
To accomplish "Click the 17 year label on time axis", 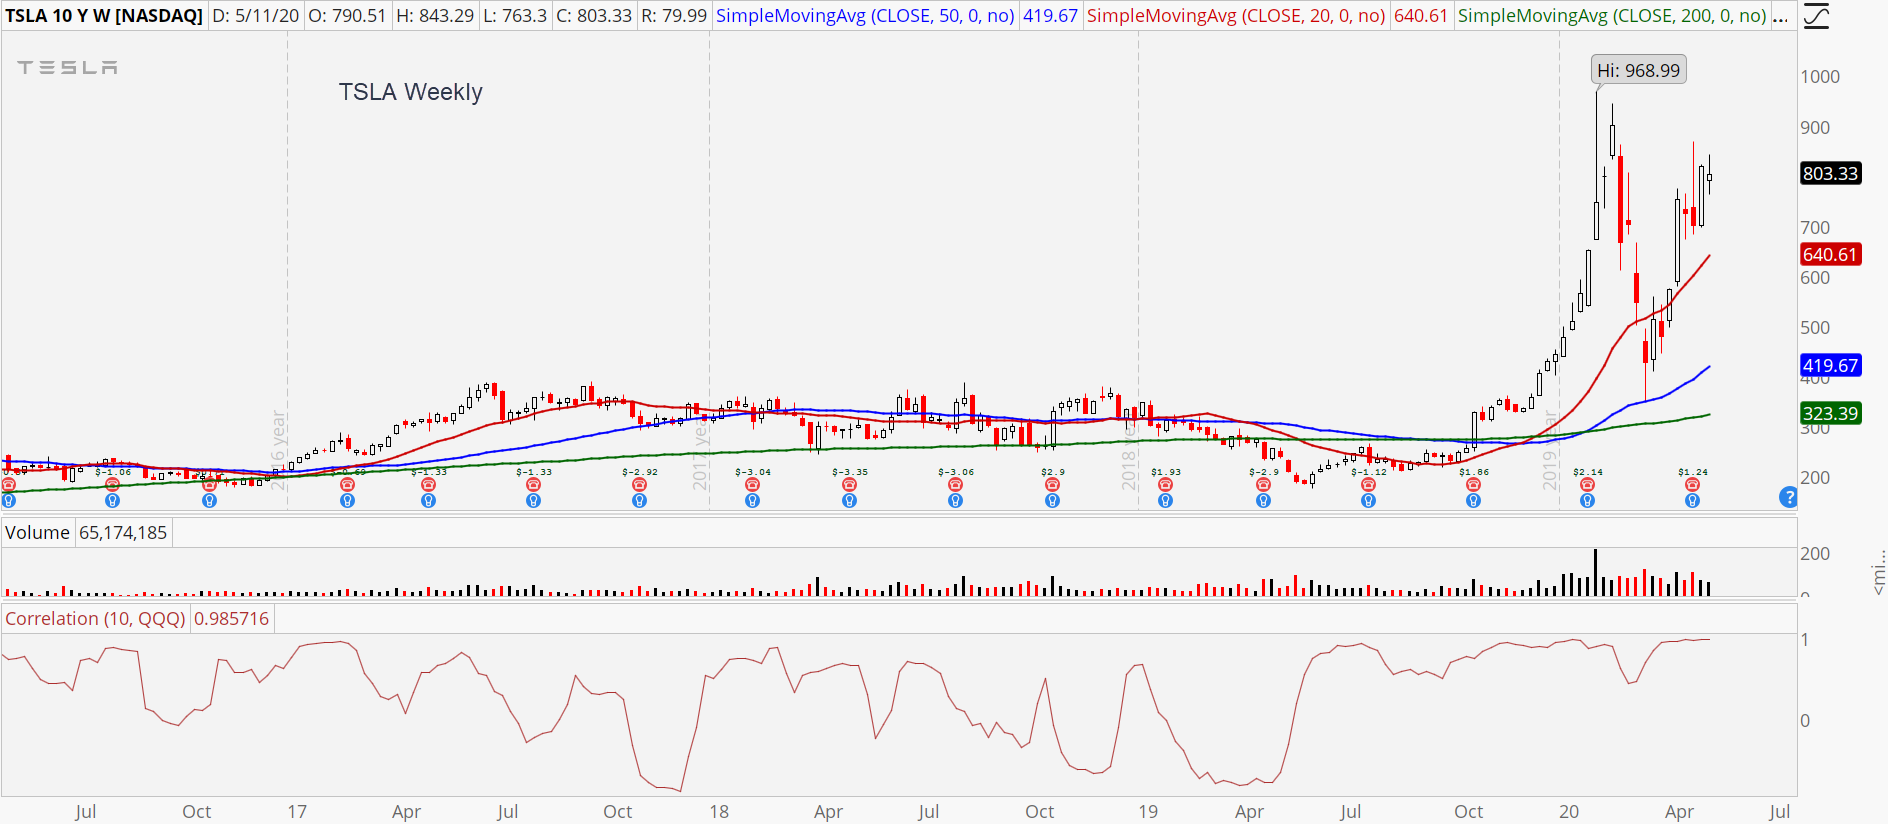I will 297,812.
